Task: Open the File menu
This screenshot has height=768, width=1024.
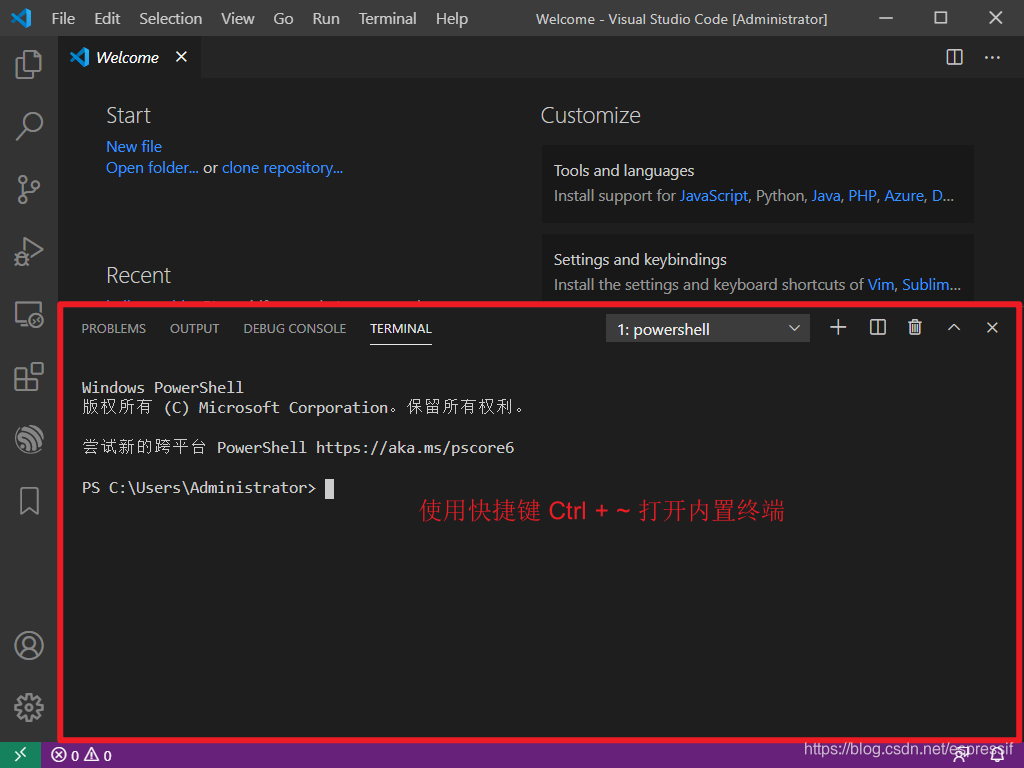Action: pyautogui.click(x=63, y=19)
